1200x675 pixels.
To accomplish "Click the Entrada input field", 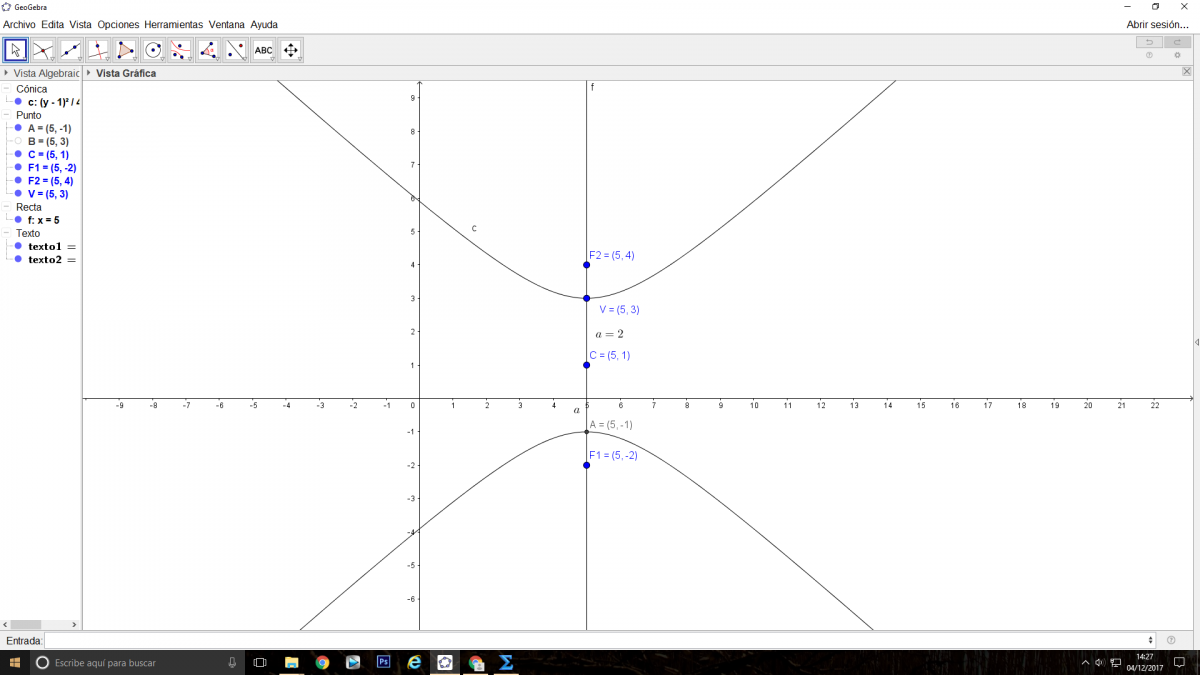I will 598,640.
